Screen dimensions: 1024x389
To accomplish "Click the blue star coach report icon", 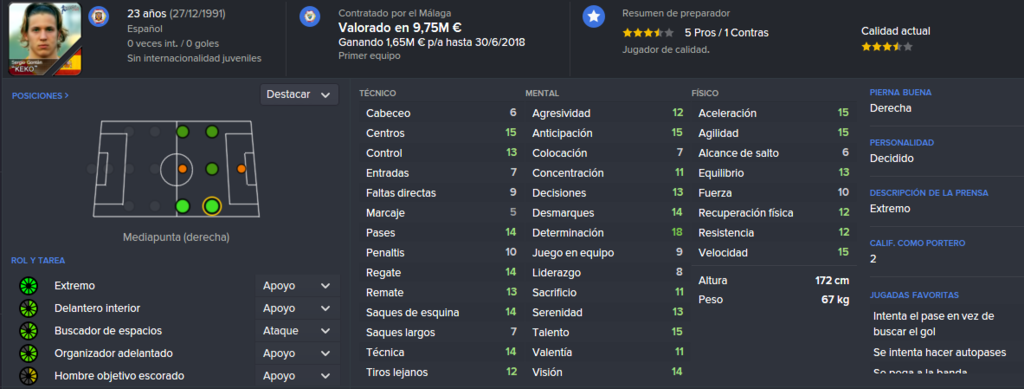I will click(593, 17).
